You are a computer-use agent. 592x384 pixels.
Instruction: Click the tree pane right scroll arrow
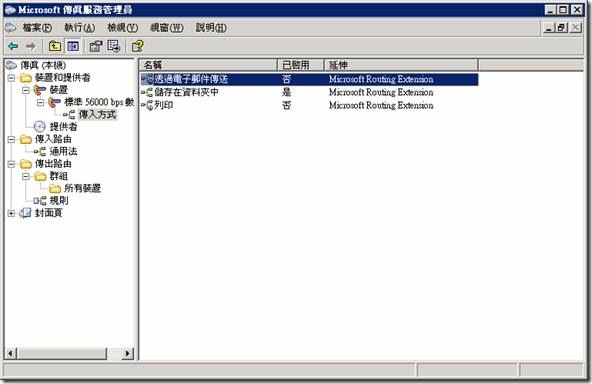pyautogui.click(x=128, y=354)
